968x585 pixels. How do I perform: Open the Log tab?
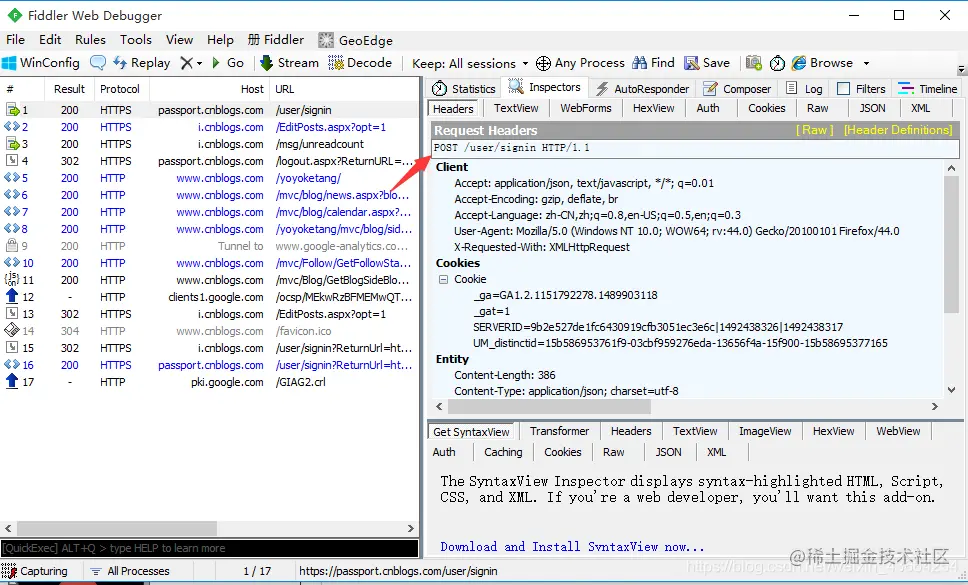coord(804,89)
